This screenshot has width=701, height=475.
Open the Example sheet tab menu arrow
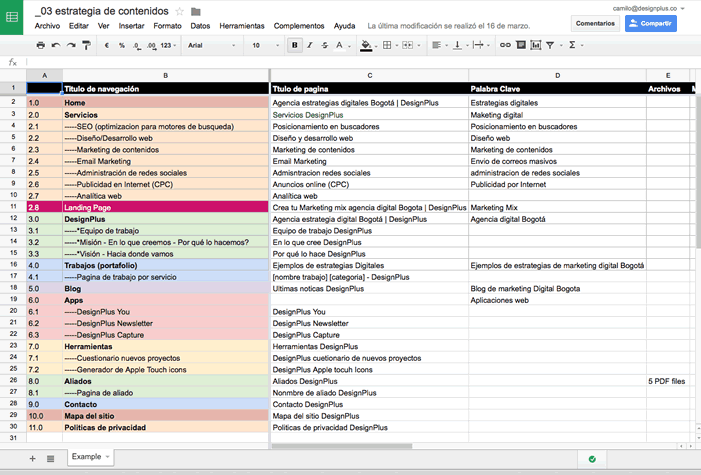tap(107, 457)
